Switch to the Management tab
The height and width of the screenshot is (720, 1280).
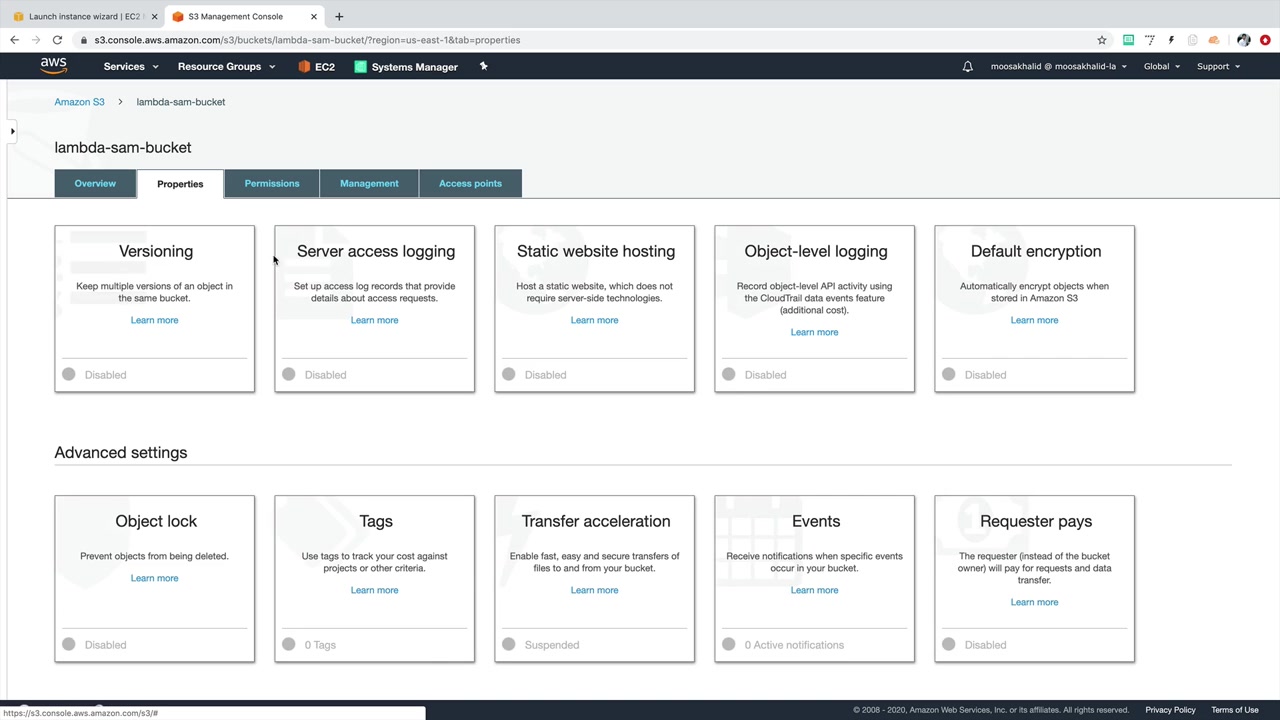click(369, 184)
